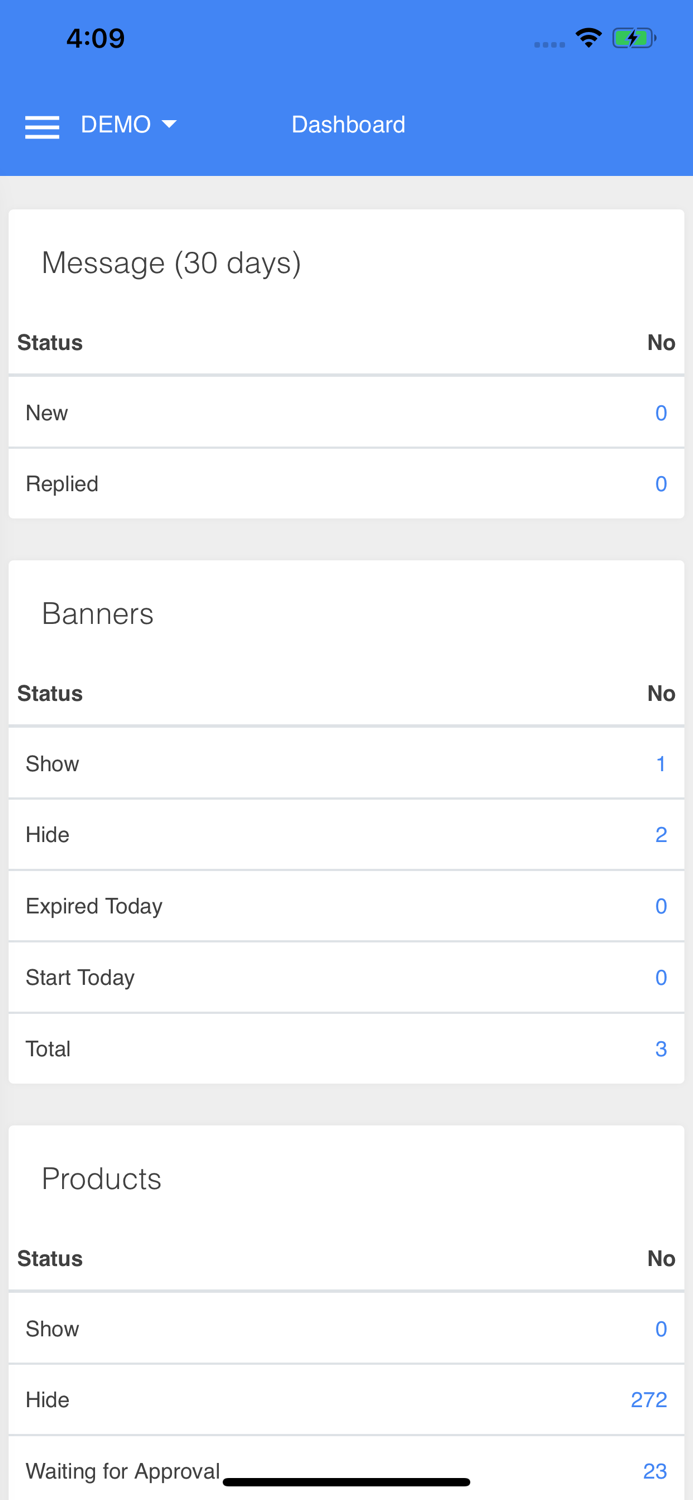Viewport: 693px width, 1500px height.
Task: Select the Replied message count
Action: [x=661, y=483]
